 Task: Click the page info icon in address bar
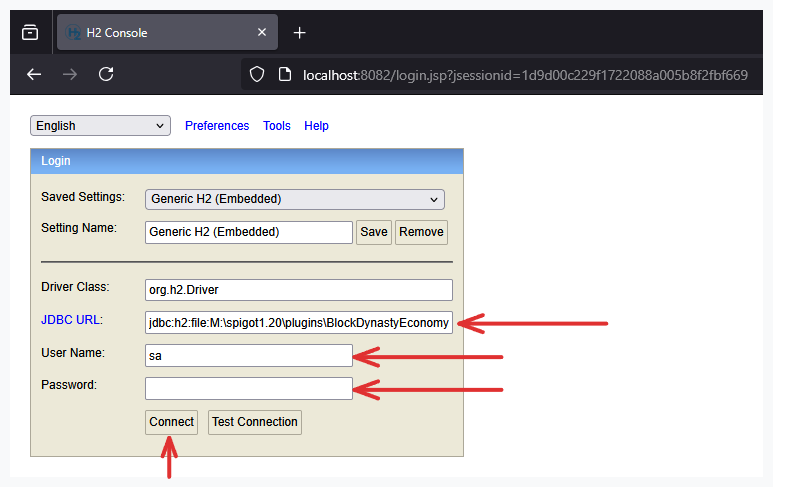284,74
